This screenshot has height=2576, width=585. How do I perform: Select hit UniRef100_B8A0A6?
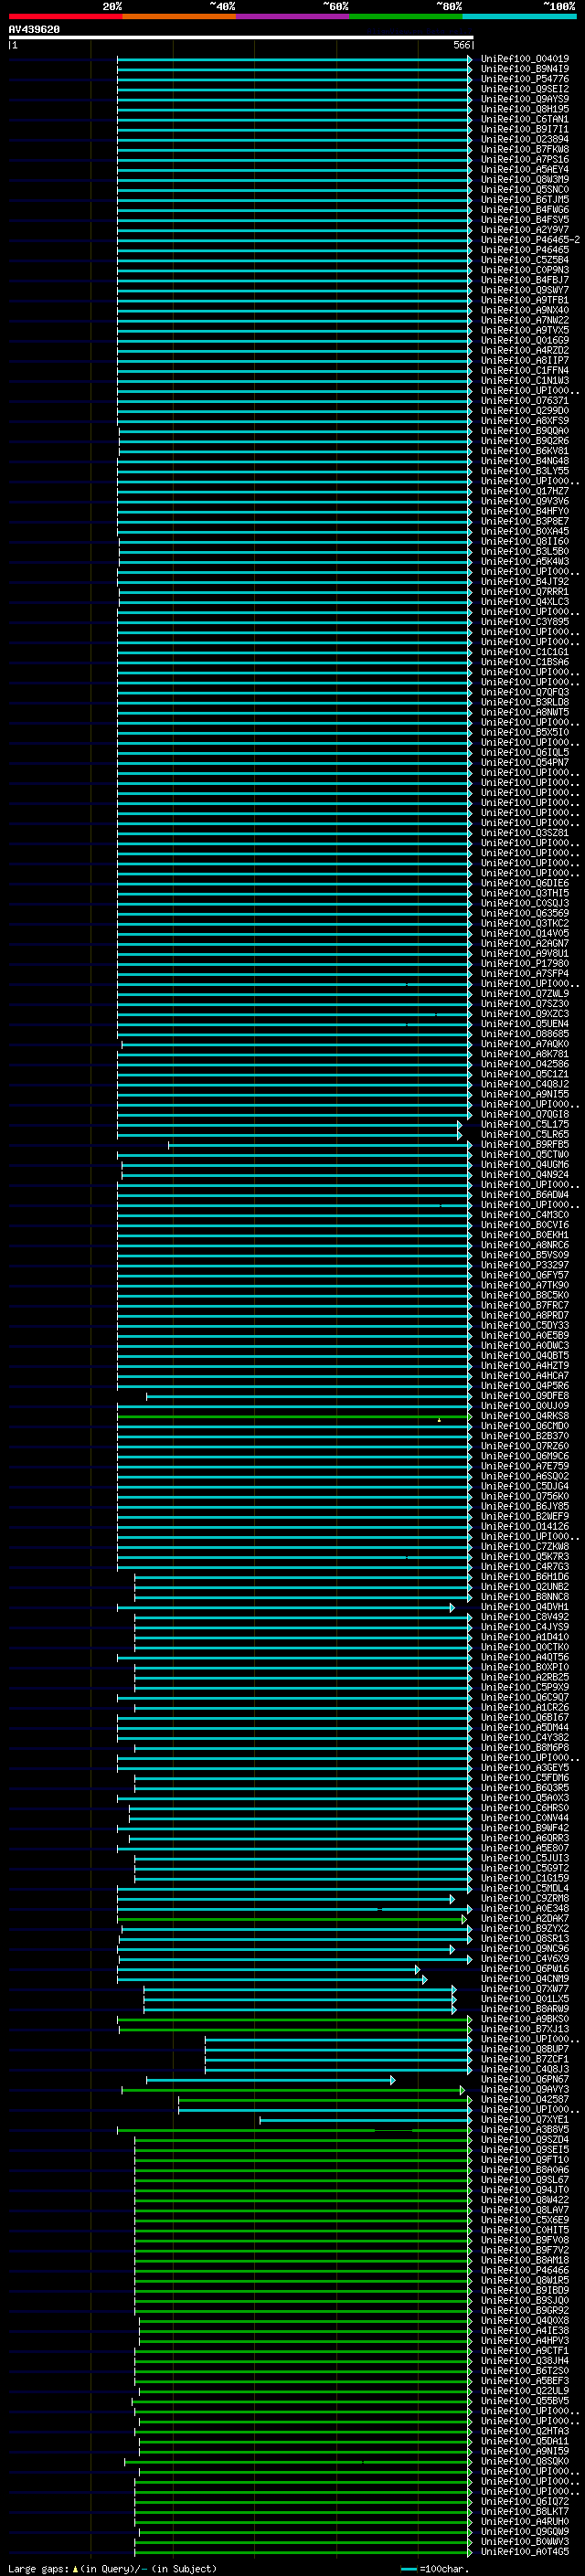(x=525, y=2169)
